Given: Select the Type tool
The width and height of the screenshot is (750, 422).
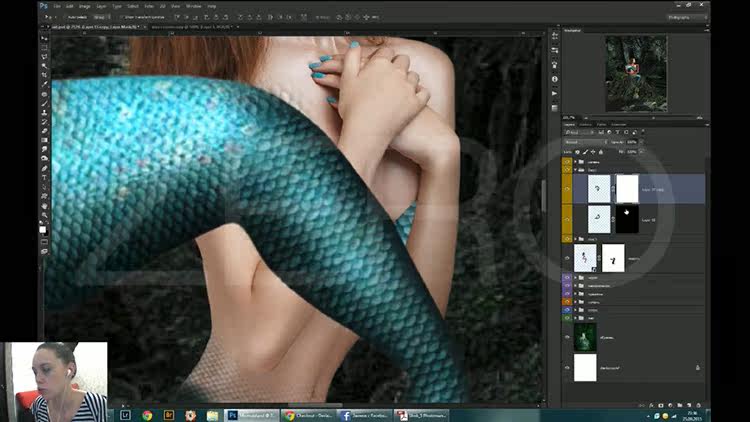Looking at the screenshot, I should click(44, 177).
